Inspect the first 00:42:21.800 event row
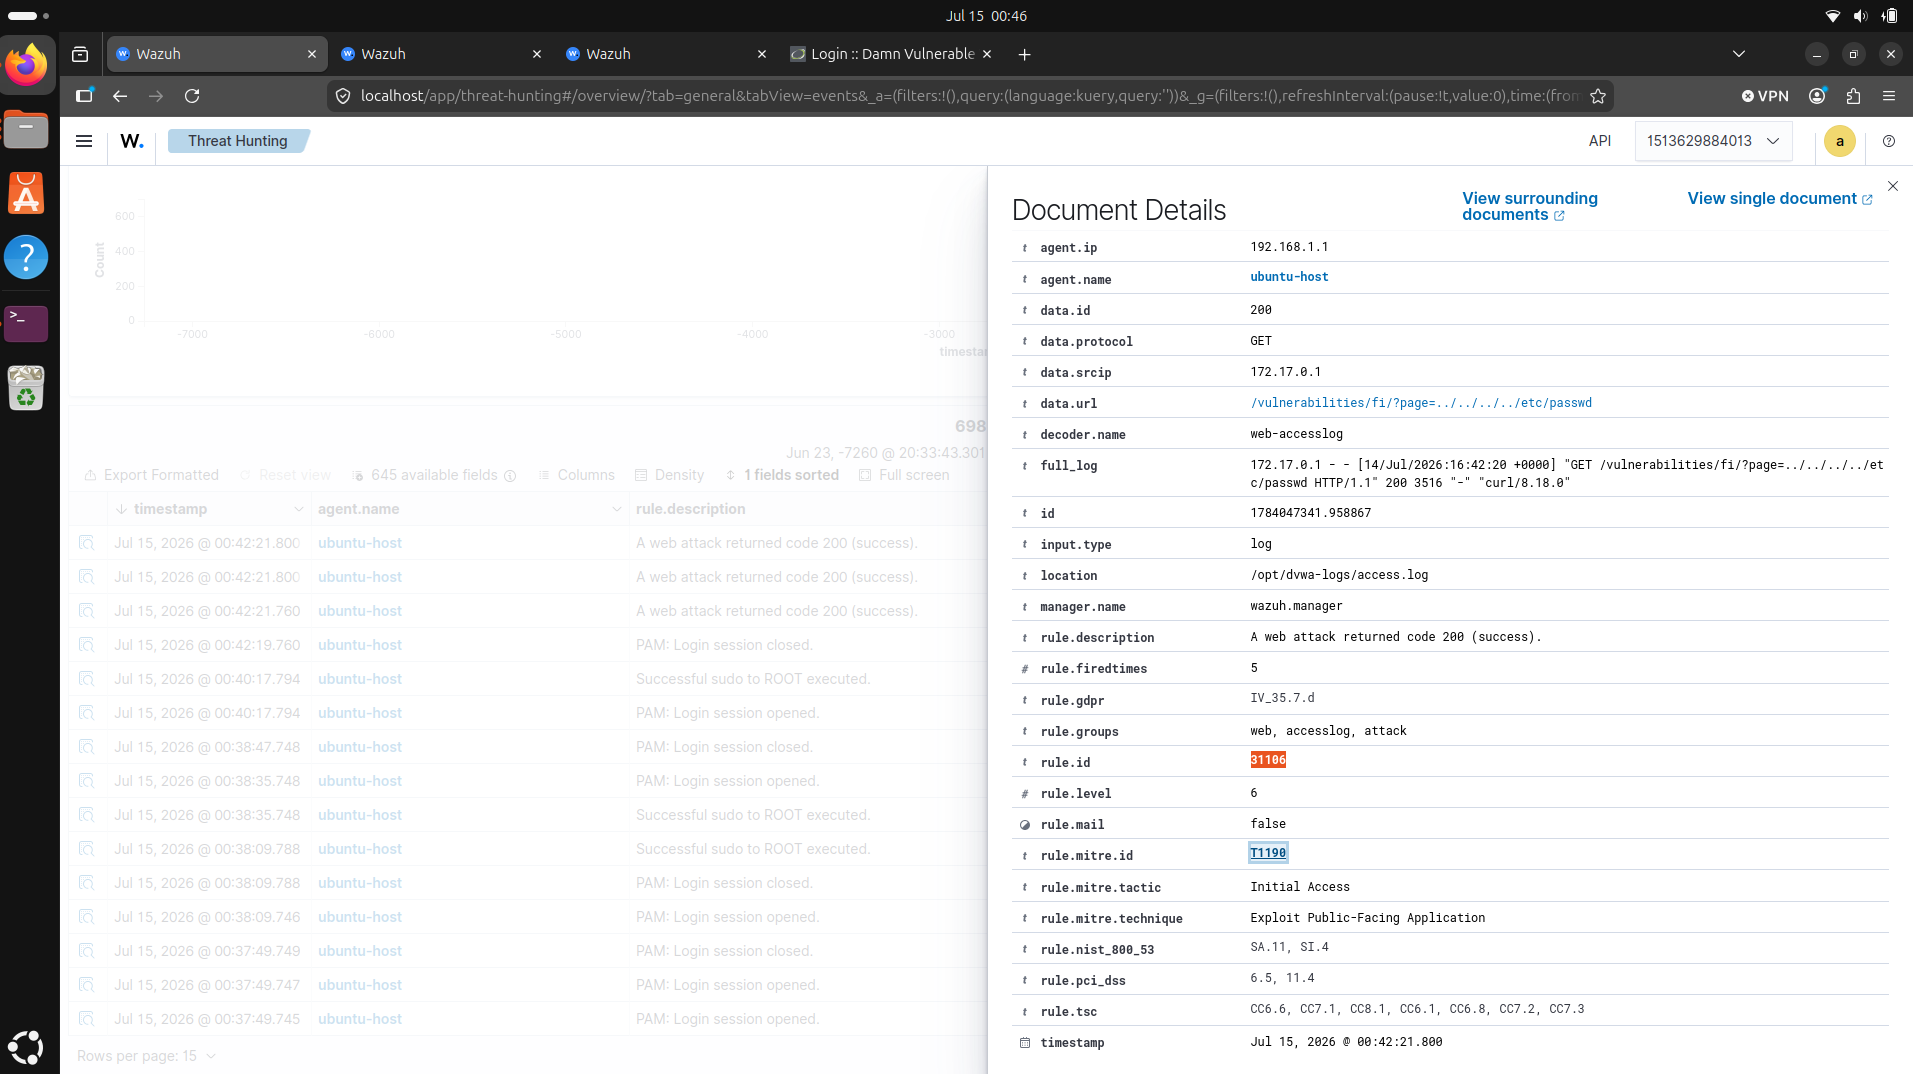 point(86,543)
